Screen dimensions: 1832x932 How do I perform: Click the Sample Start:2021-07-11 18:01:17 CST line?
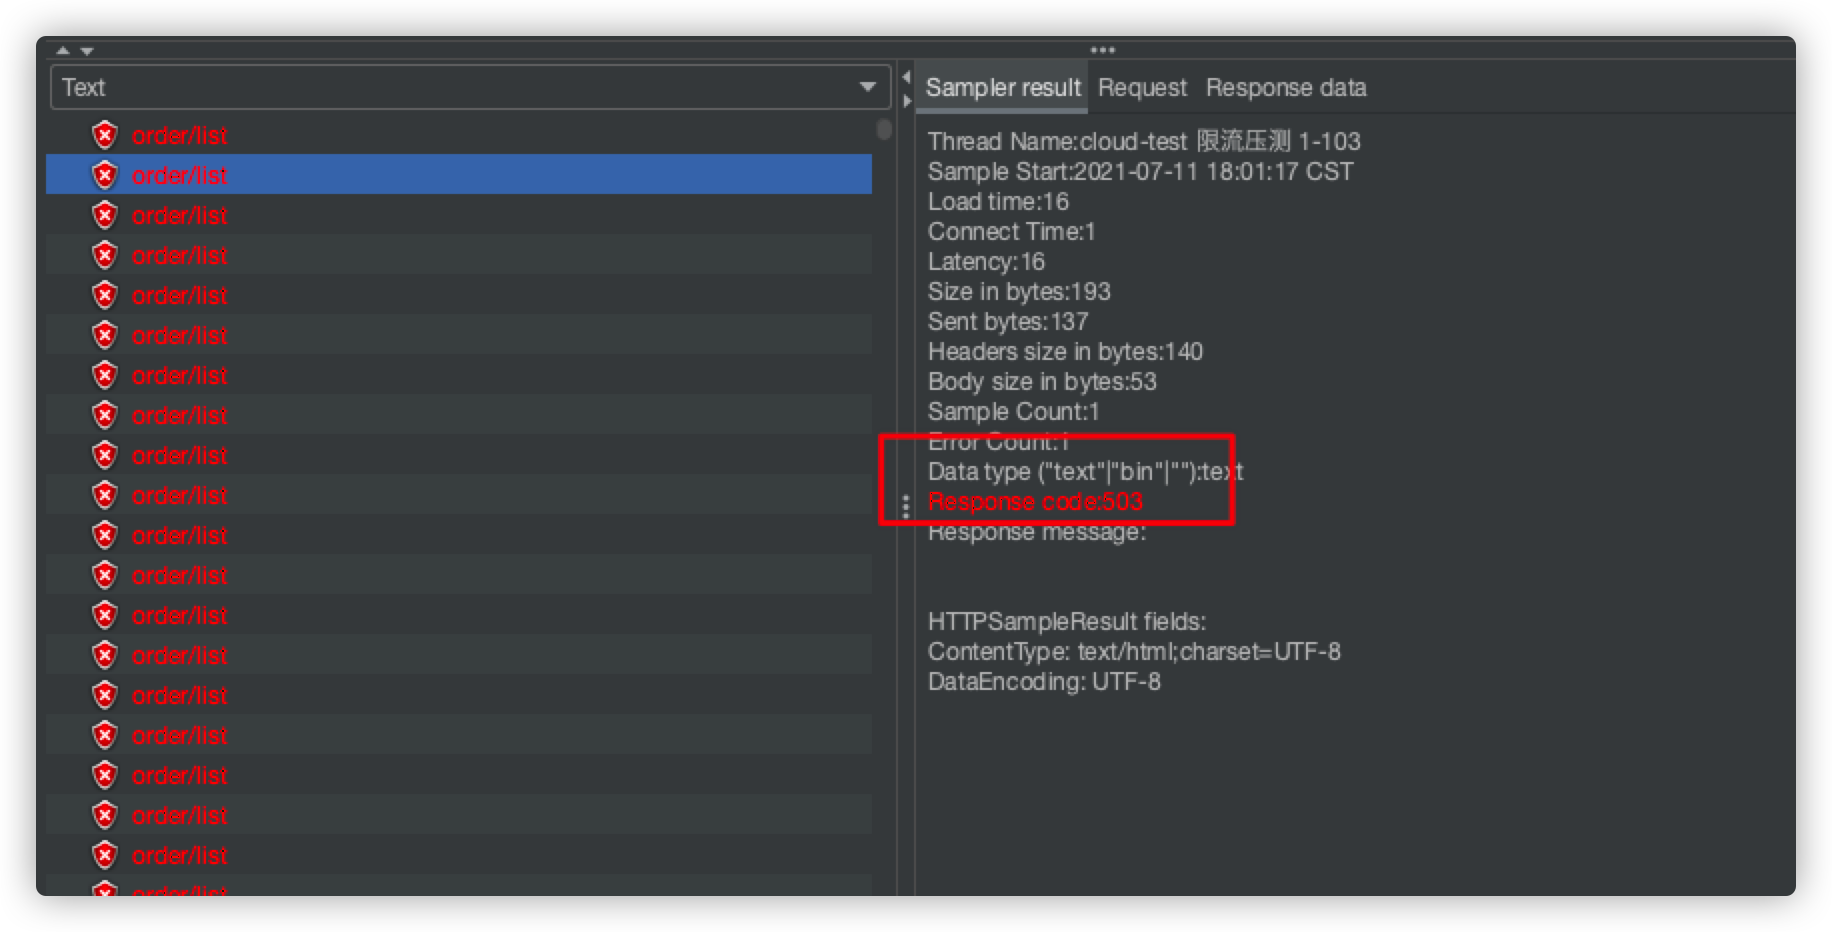coord(1140,171)
